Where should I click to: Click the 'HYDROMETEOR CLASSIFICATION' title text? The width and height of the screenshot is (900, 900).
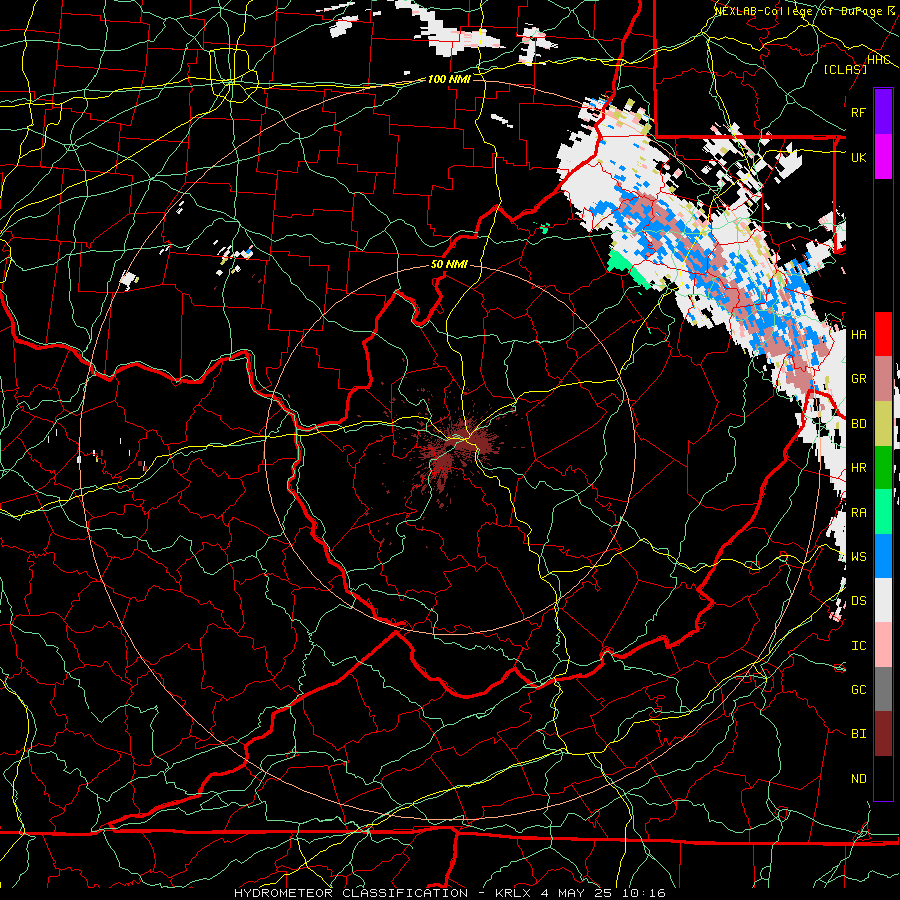351,893
